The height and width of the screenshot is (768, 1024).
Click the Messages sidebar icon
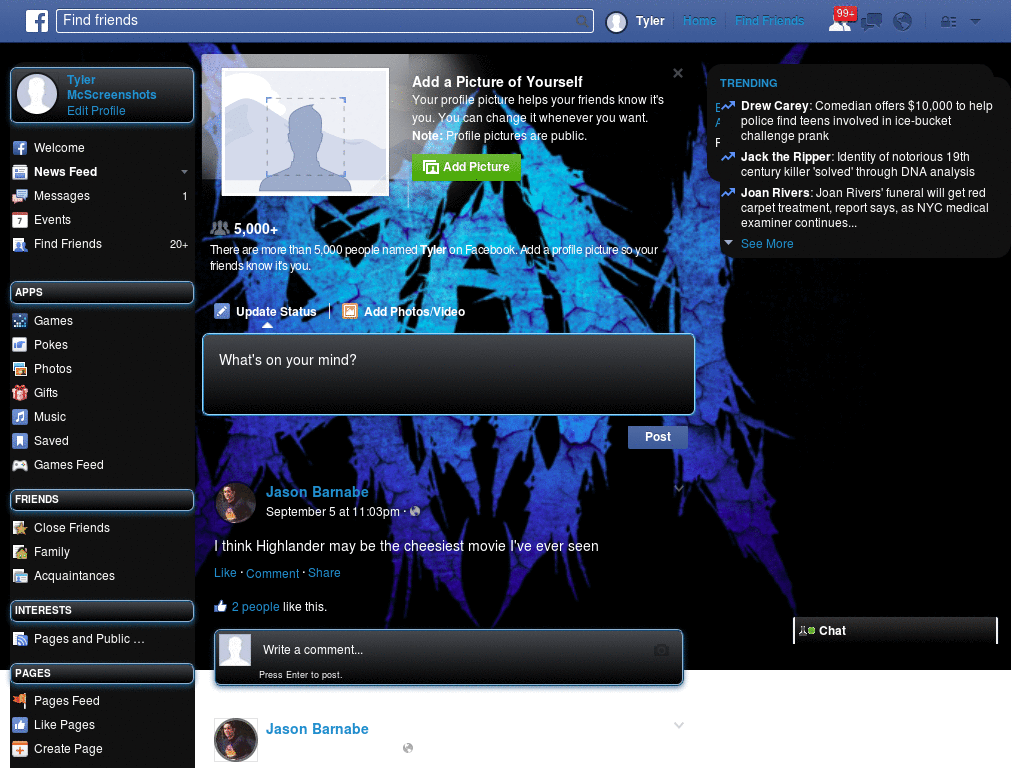coord(20,196)
